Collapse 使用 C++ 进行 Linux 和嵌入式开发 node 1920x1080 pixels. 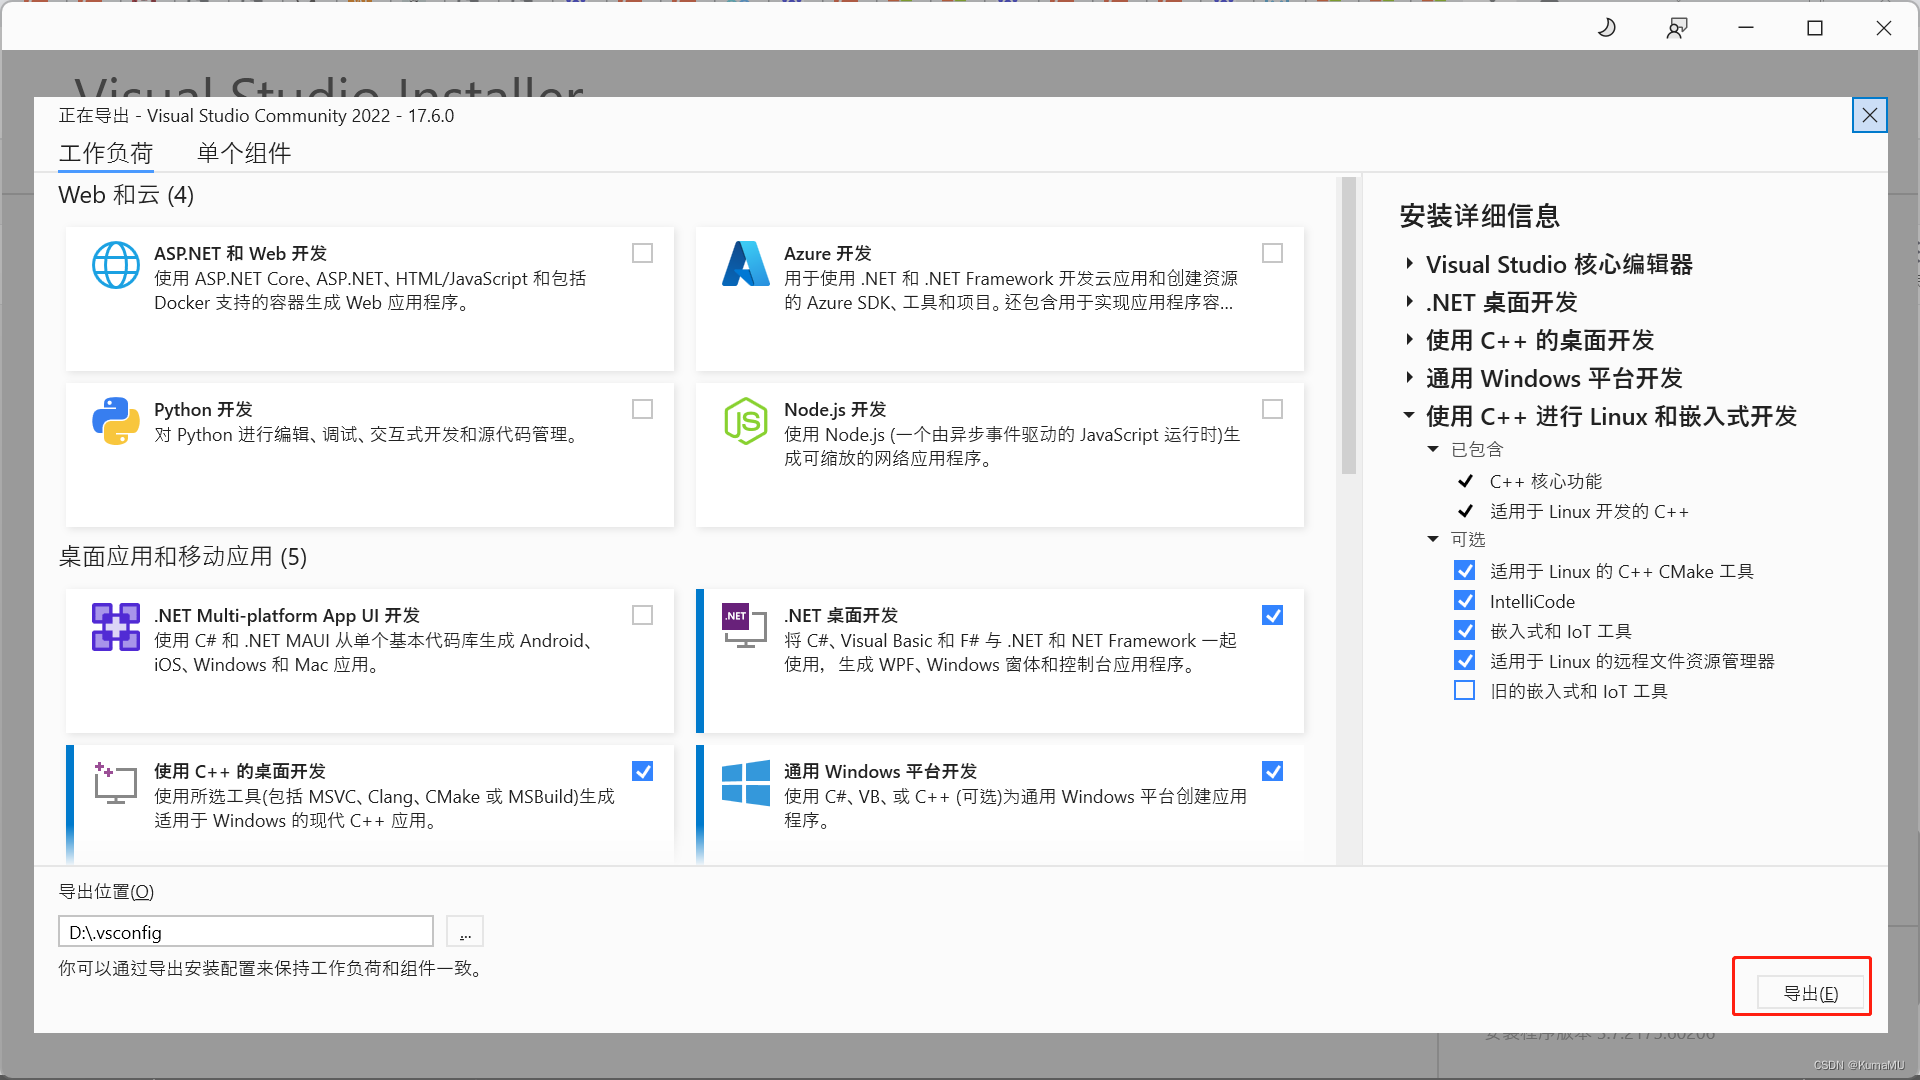[x=1409, y=415]
